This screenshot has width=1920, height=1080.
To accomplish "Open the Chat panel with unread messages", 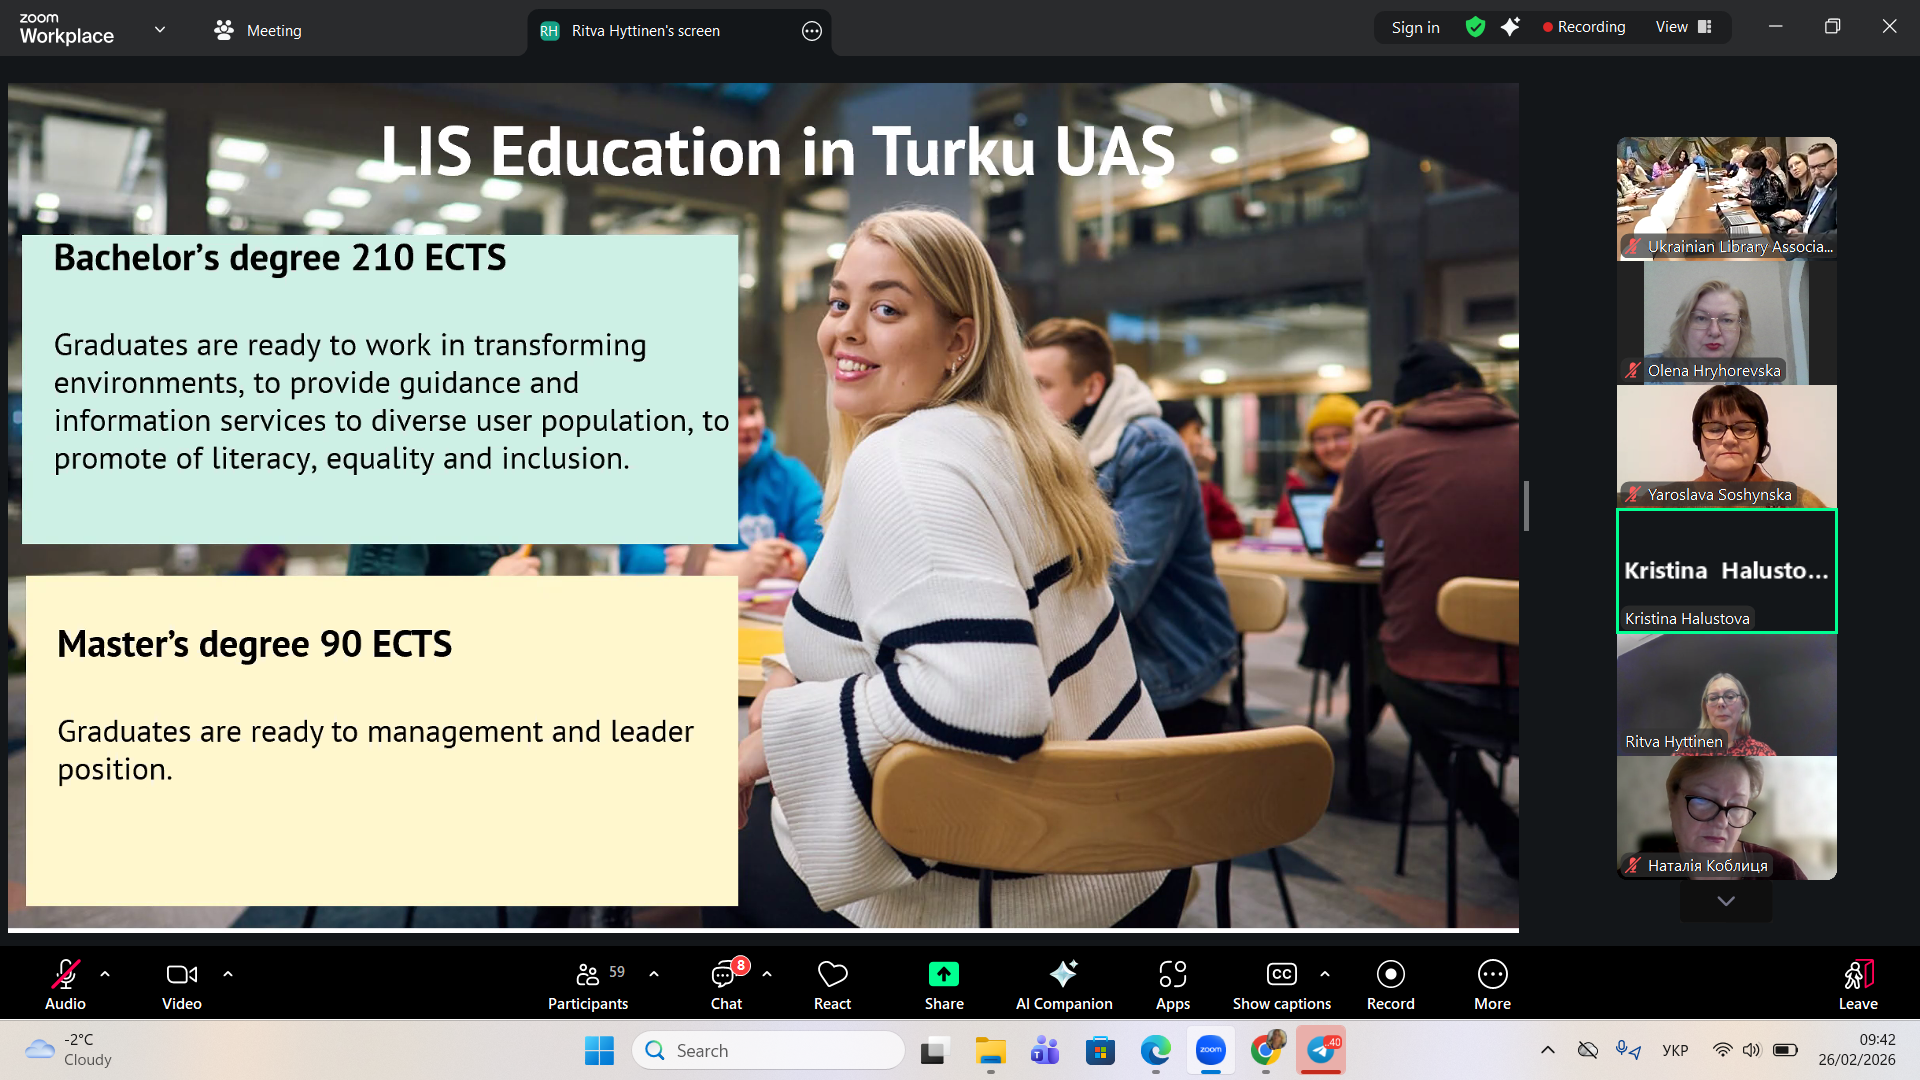I will click(726, 985).
